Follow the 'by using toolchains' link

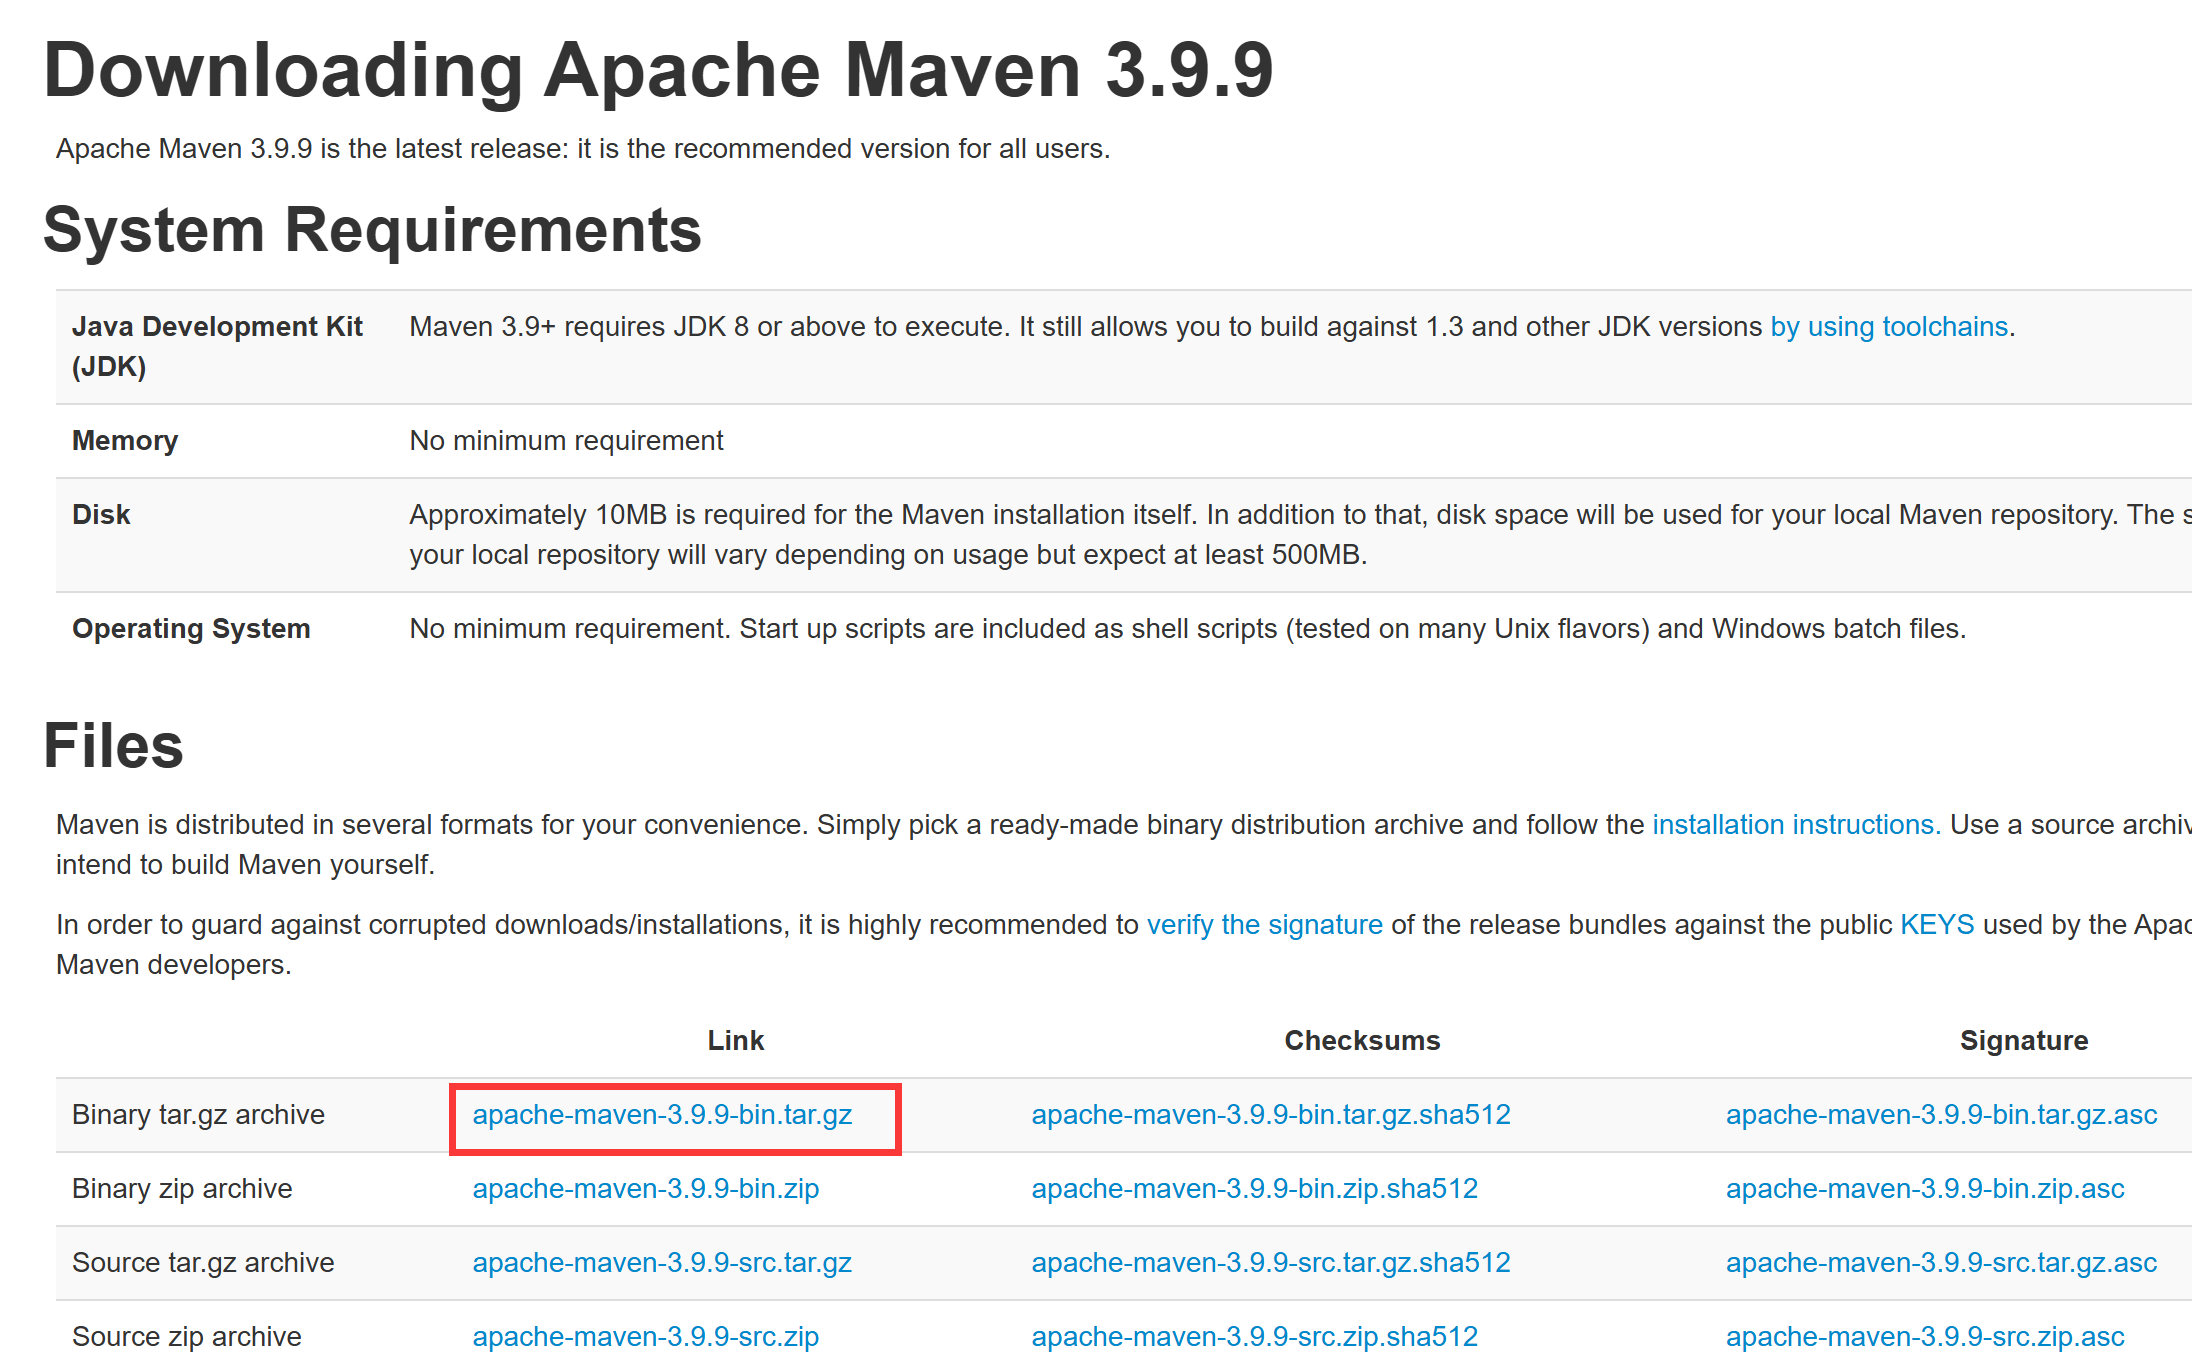1889,327
